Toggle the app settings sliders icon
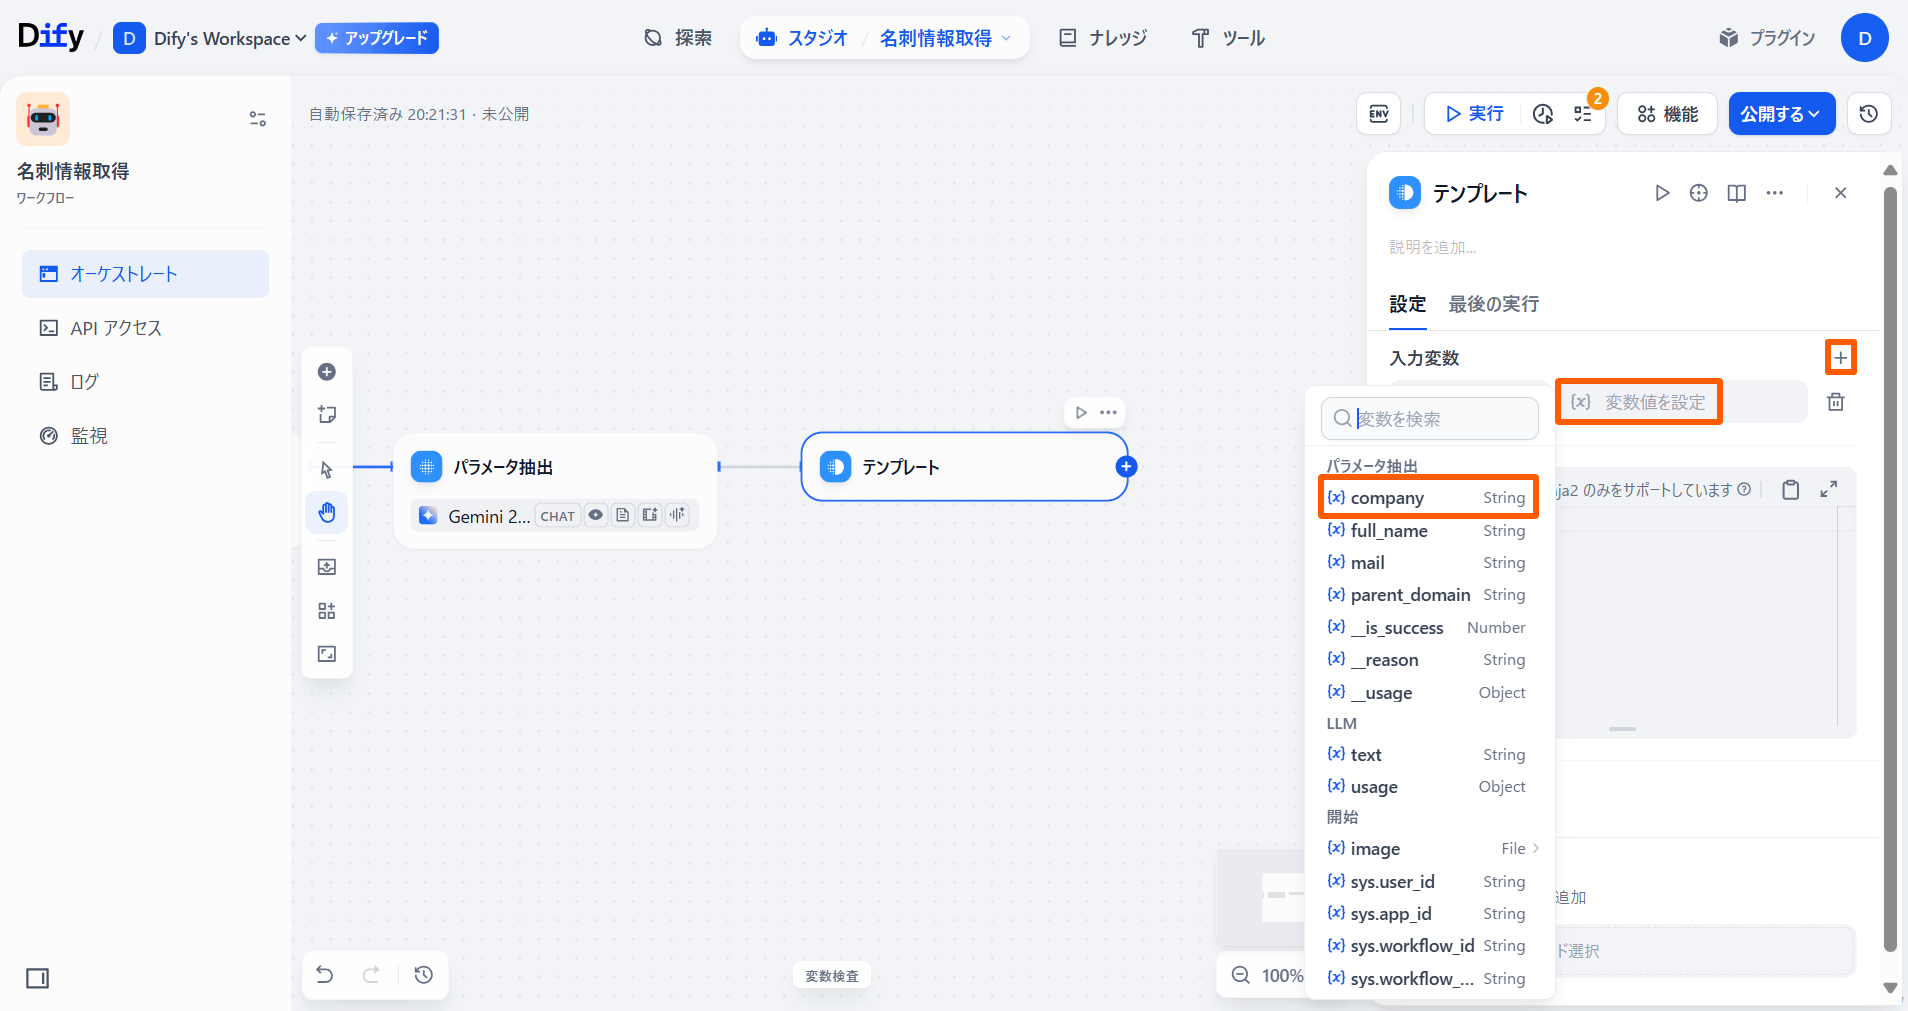 (x=257, y=119)
